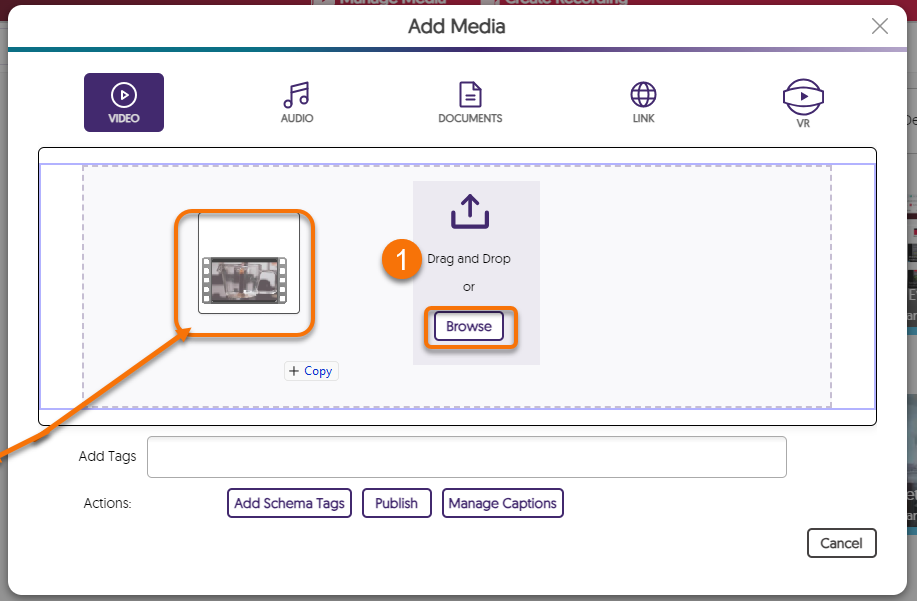Focus the Add Tags text field
917x601 pixels.
[x=466, y=457]
